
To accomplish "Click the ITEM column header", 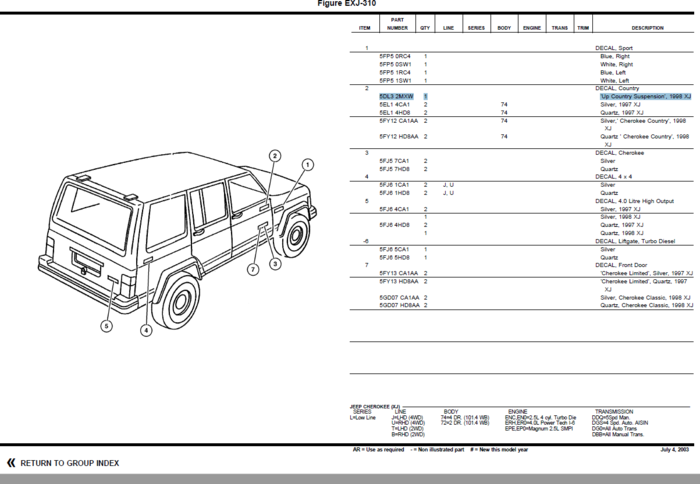I will pyautogui.click(x=365, y=28).
